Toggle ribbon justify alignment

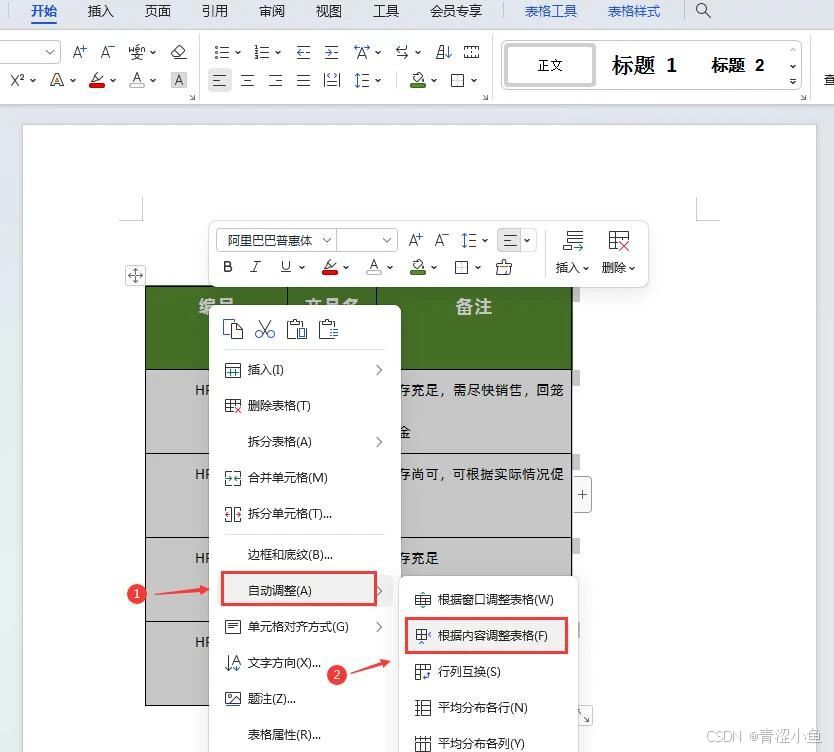304,80
